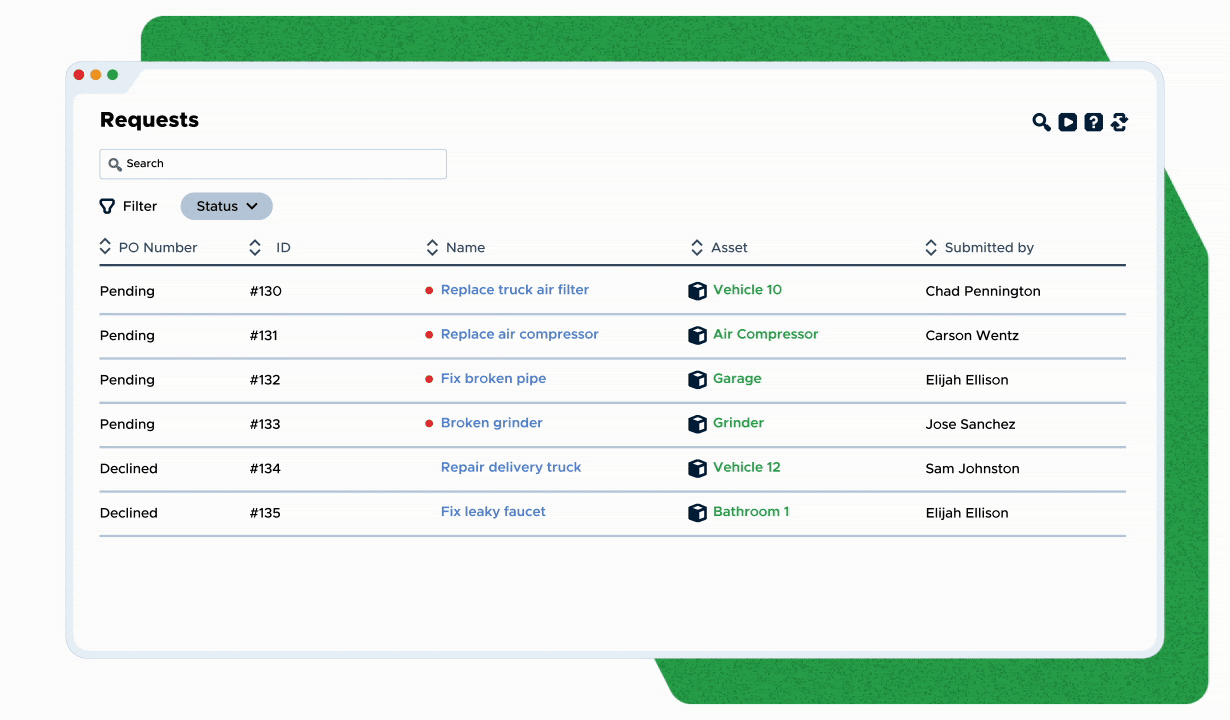Expand the Status filter dropdown
The image size is (1230, 720).
pyautogui.click(x=226, y=206)
